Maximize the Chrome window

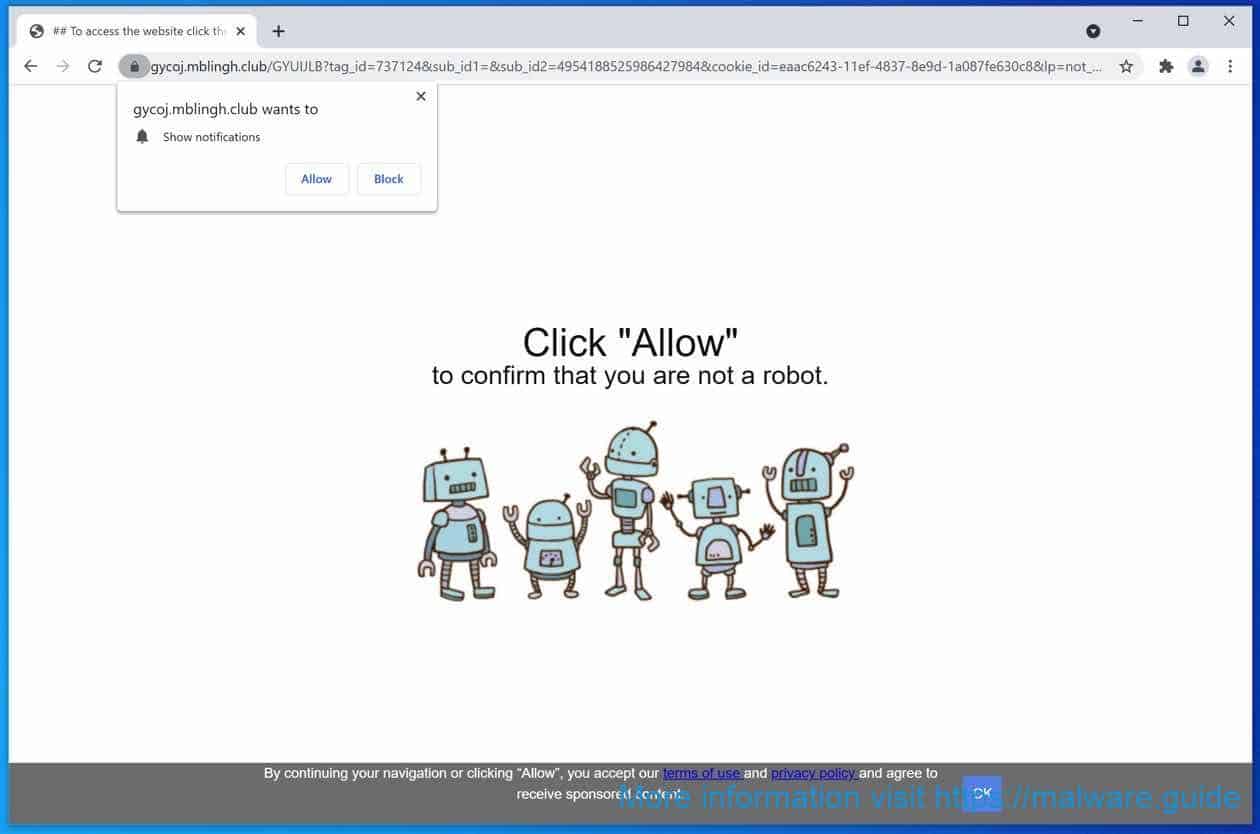pos(1183,21)
